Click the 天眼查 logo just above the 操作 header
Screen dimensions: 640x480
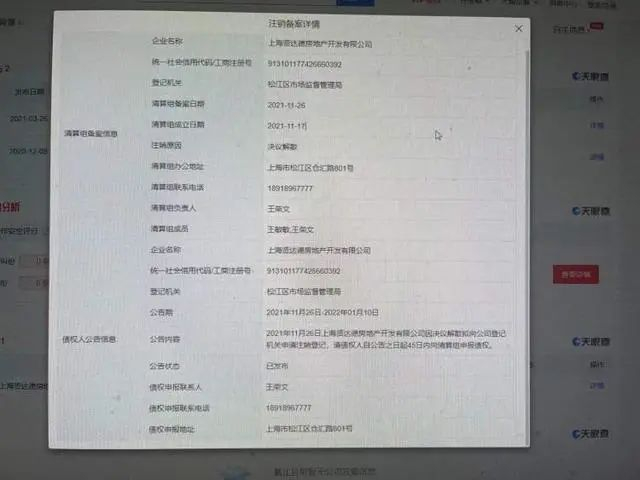click(591, 341)
